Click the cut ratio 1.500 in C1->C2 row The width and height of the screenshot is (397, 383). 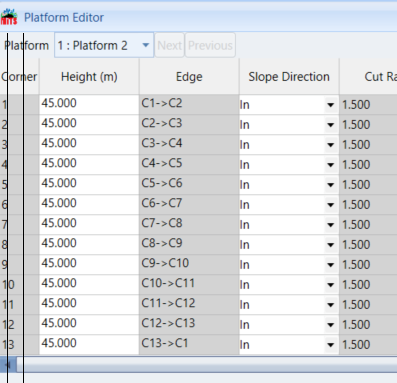pos(368,105)
